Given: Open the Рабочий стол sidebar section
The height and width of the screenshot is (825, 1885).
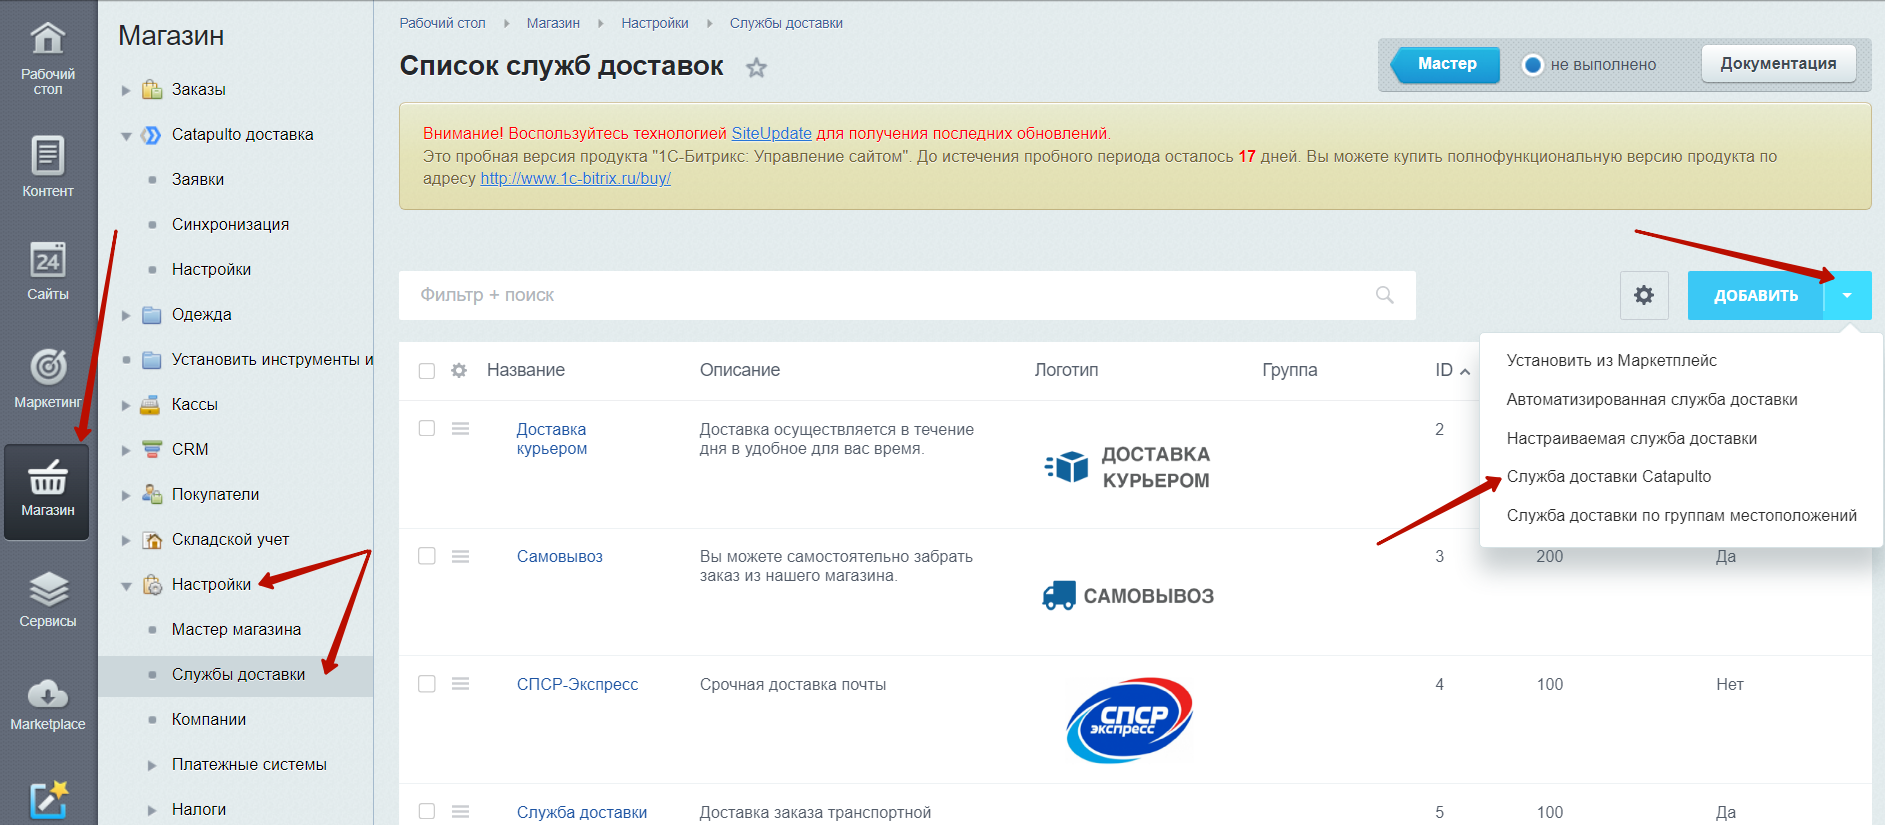Looking at the screenshot, I should click(x=48, y=58).
